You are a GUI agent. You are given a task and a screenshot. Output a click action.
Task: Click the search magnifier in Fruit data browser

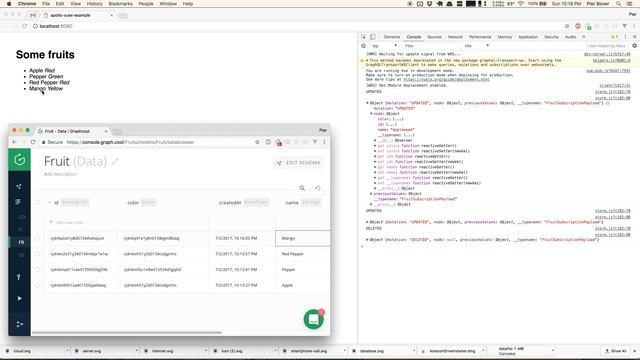click(302, 188)
